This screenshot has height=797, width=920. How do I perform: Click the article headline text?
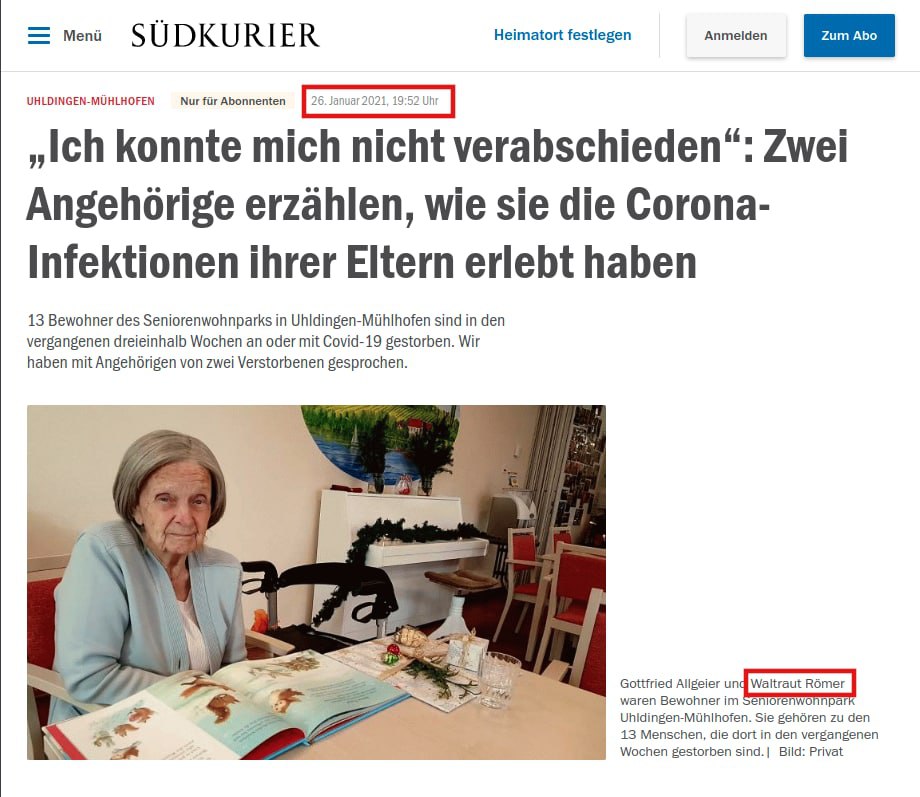[437, 204]
